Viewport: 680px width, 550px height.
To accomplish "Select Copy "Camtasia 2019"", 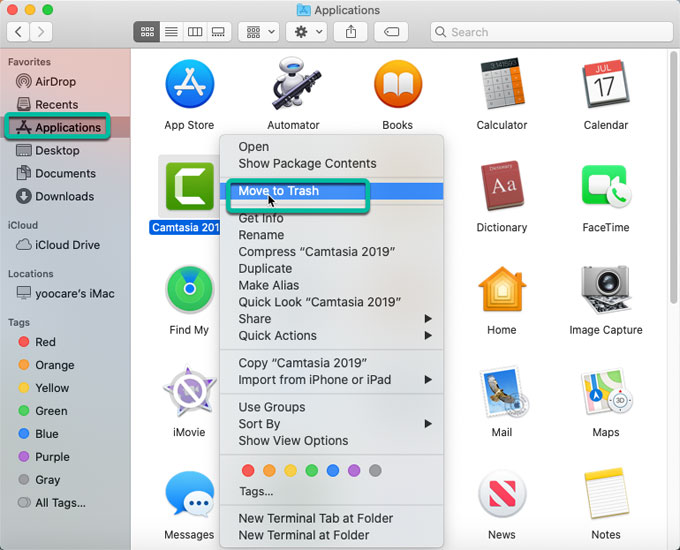I will click(331, 363).
